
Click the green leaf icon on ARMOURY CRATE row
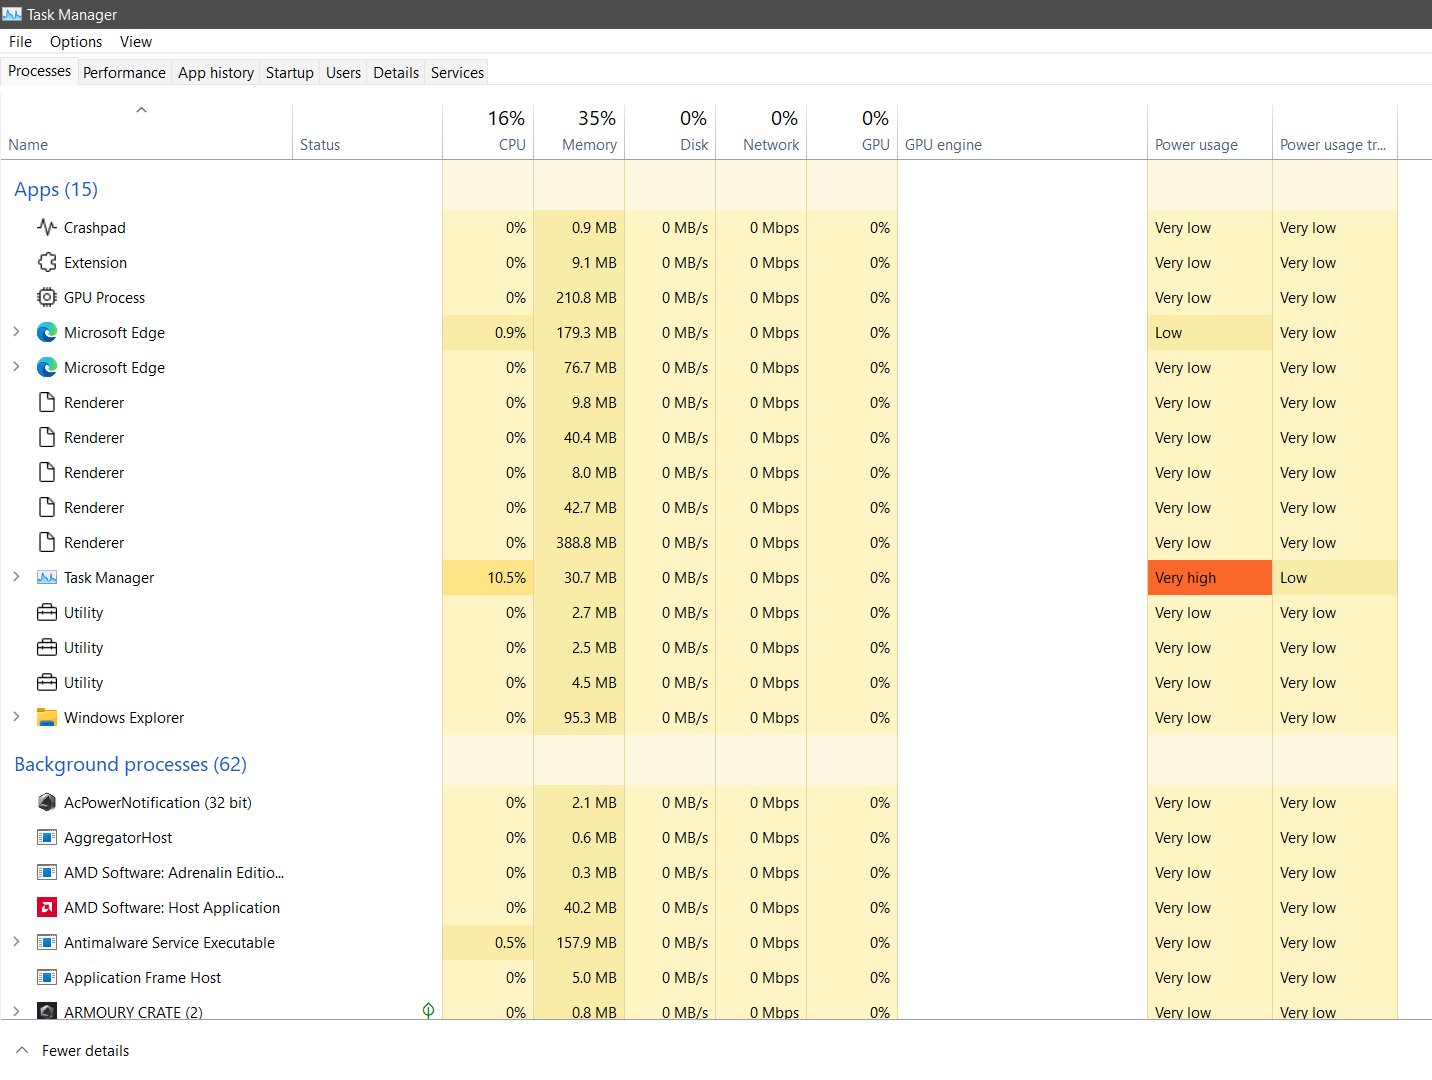(428, 1010)
